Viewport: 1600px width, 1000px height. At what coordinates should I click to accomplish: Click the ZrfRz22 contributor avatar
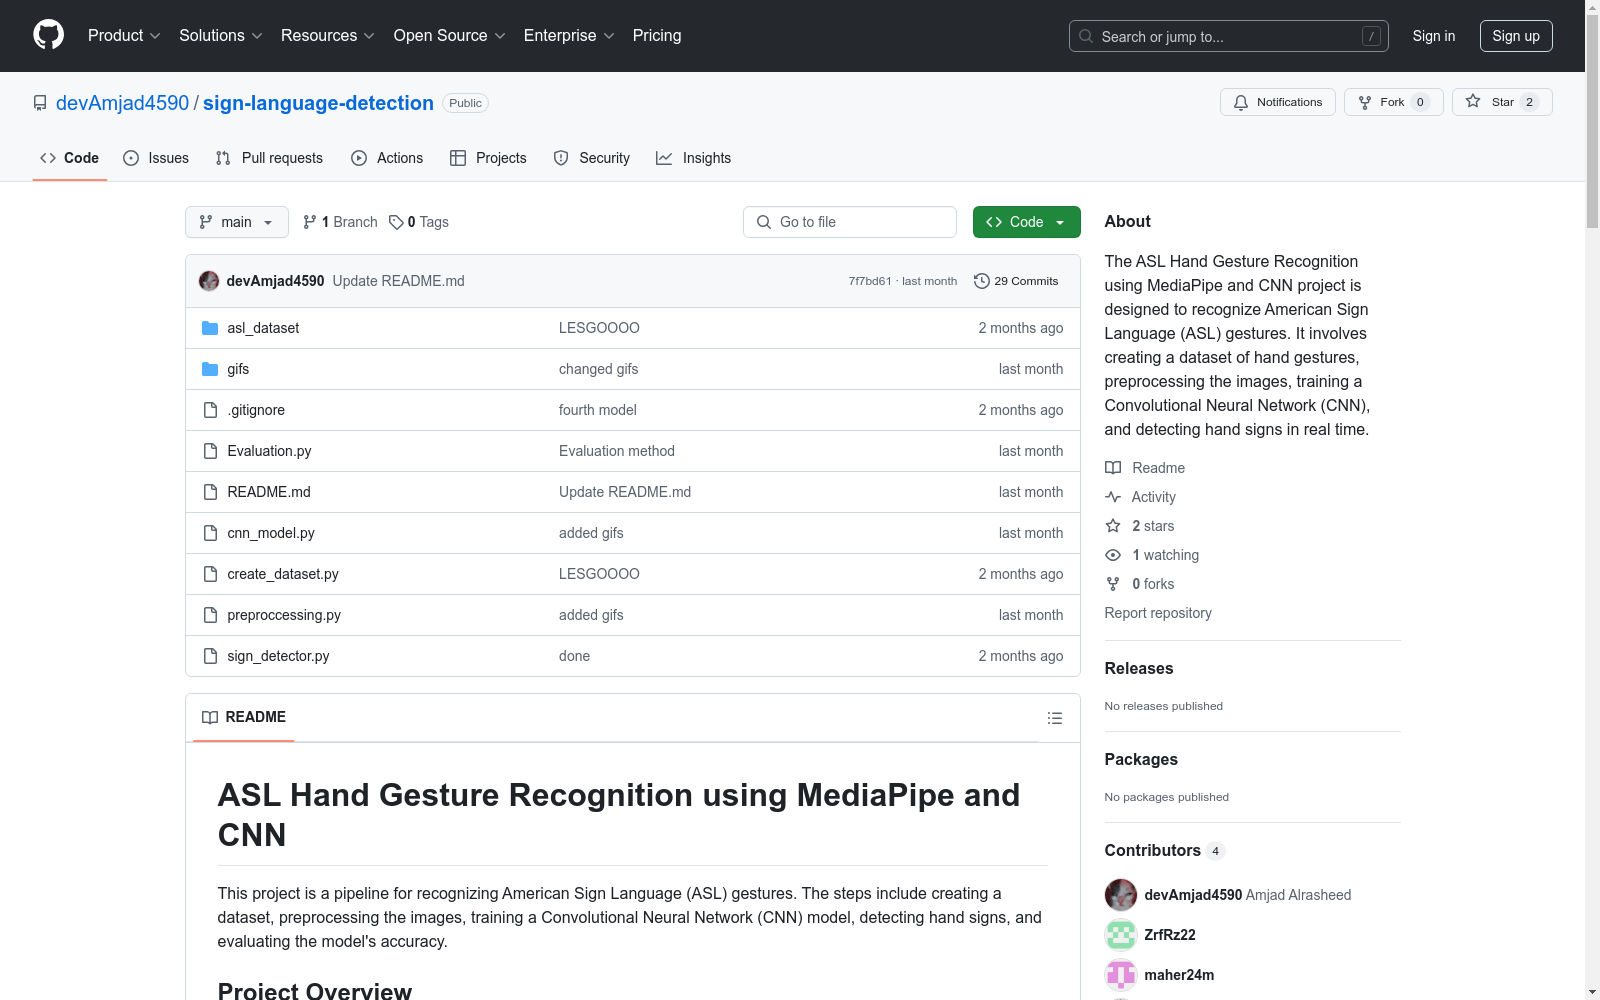(x=1120, y=935)
